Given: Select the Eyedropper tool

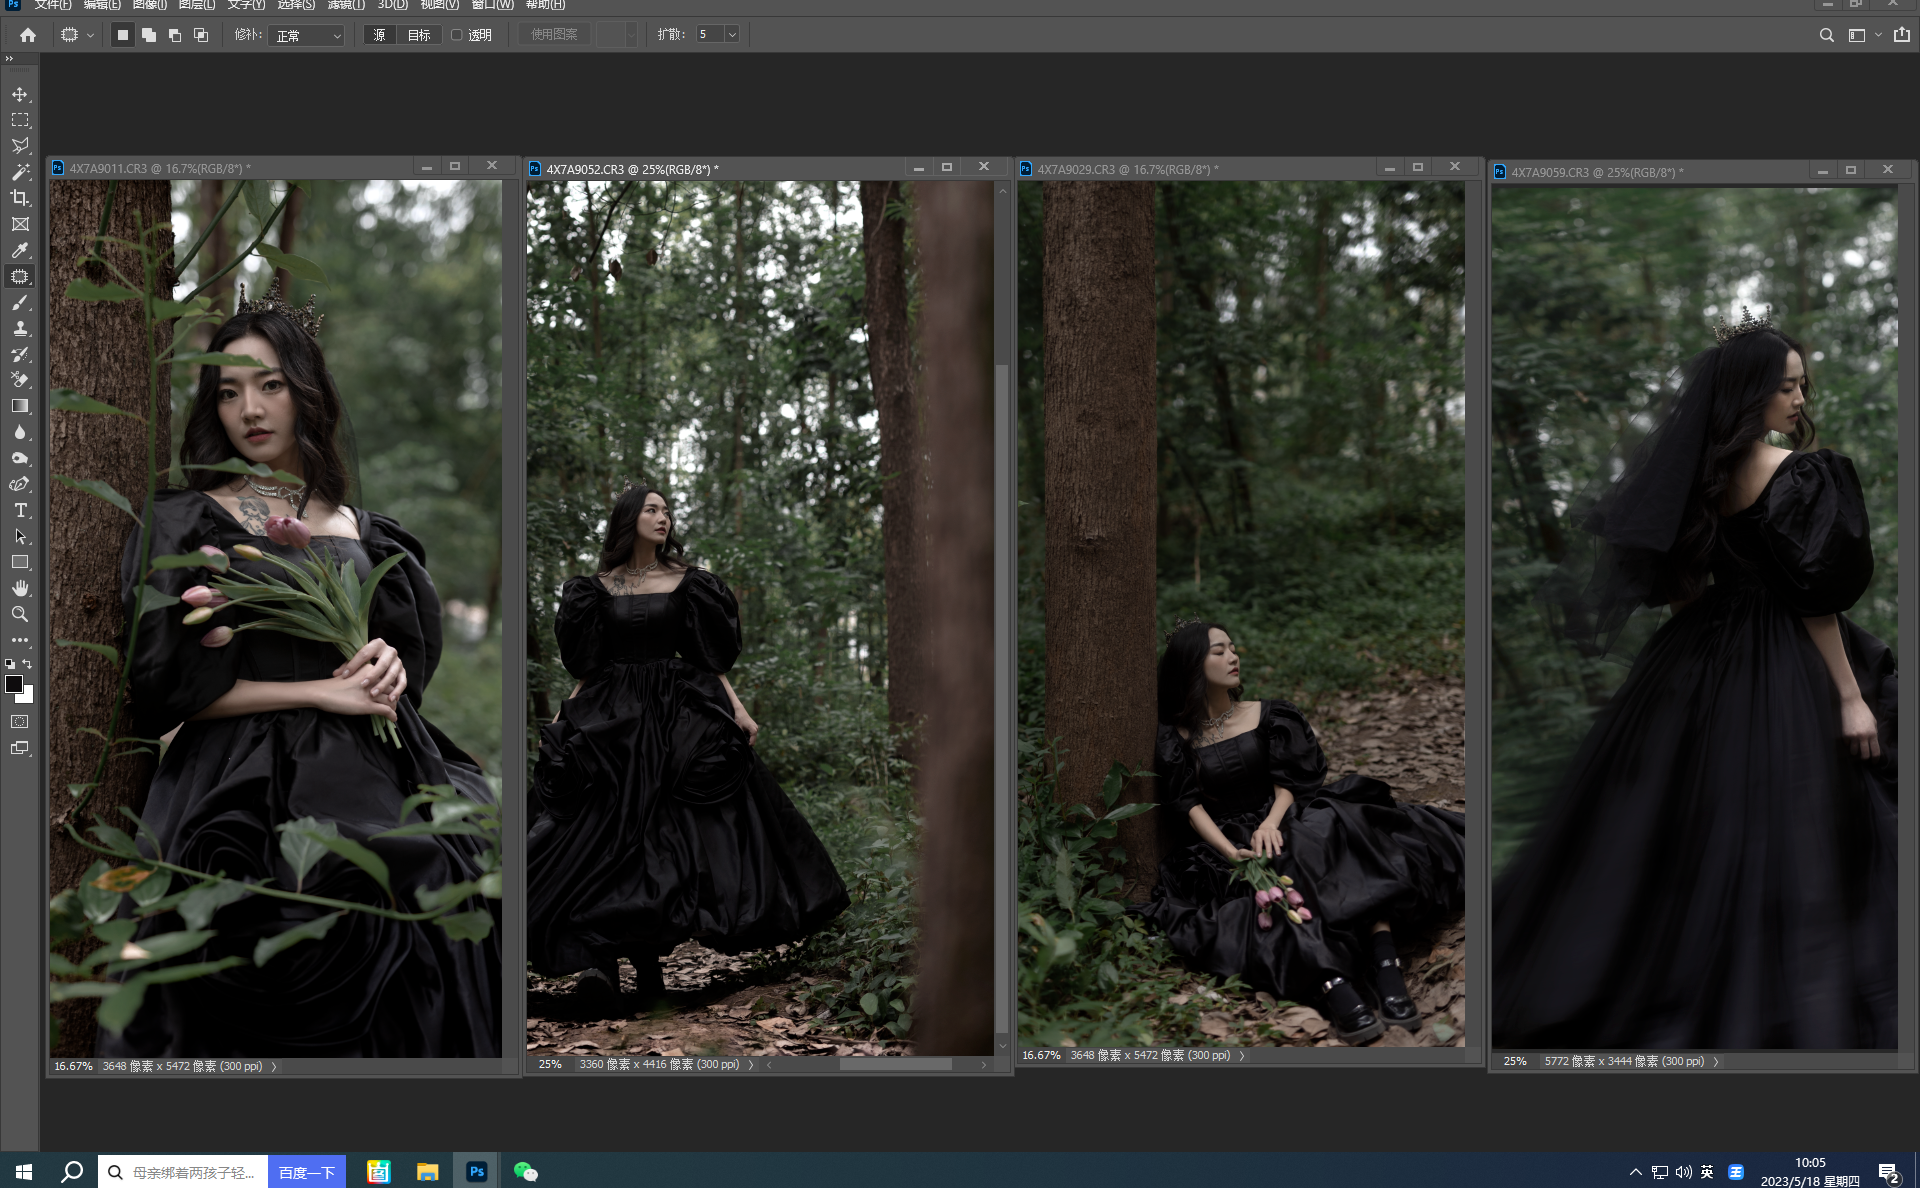Looking at the screenshot, I should tap(20, 250).
